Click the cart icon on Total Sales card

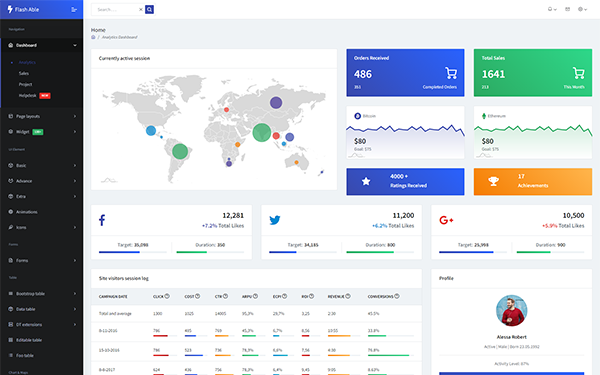tap(579, 73)
